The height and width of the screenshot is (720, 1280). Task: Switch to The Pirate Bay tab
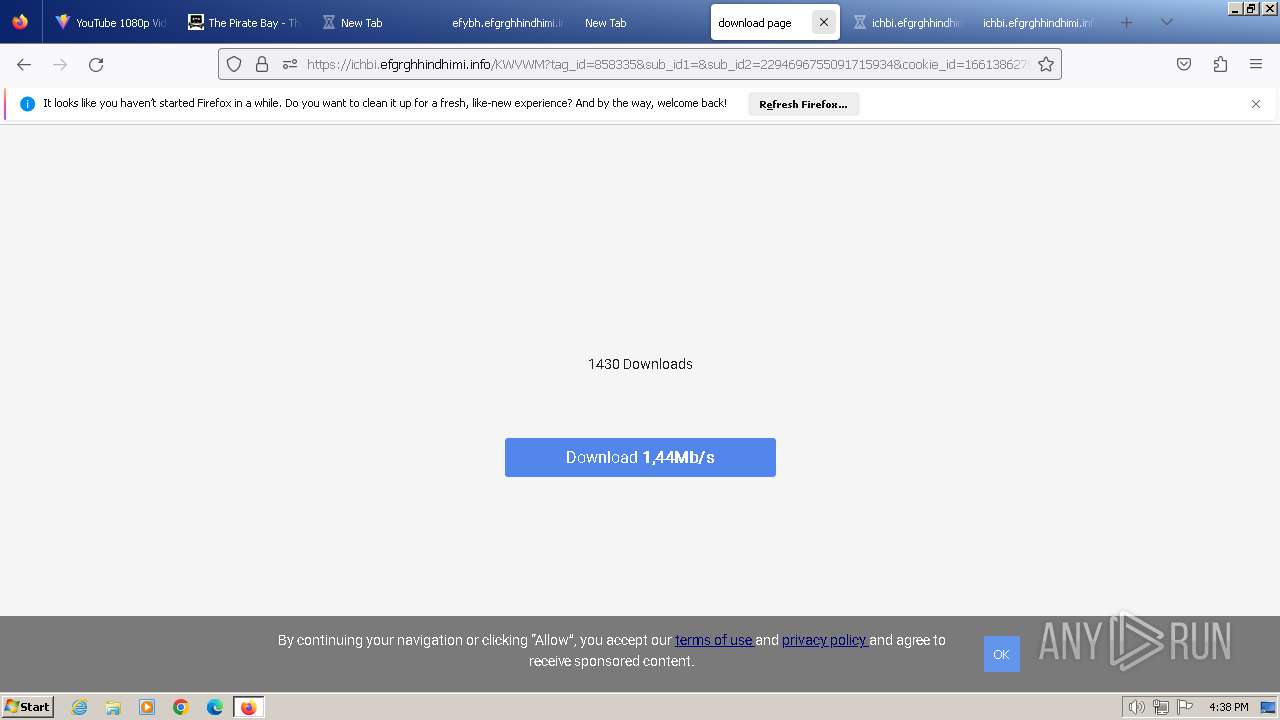coord(243,22)
